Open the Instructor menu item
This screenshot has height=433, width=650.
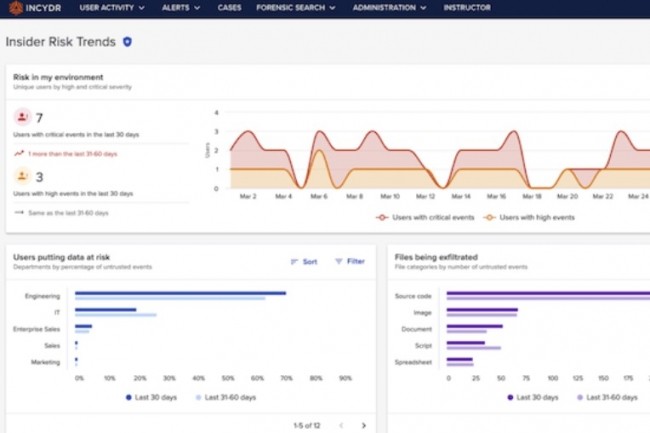[x=467, y=8]
